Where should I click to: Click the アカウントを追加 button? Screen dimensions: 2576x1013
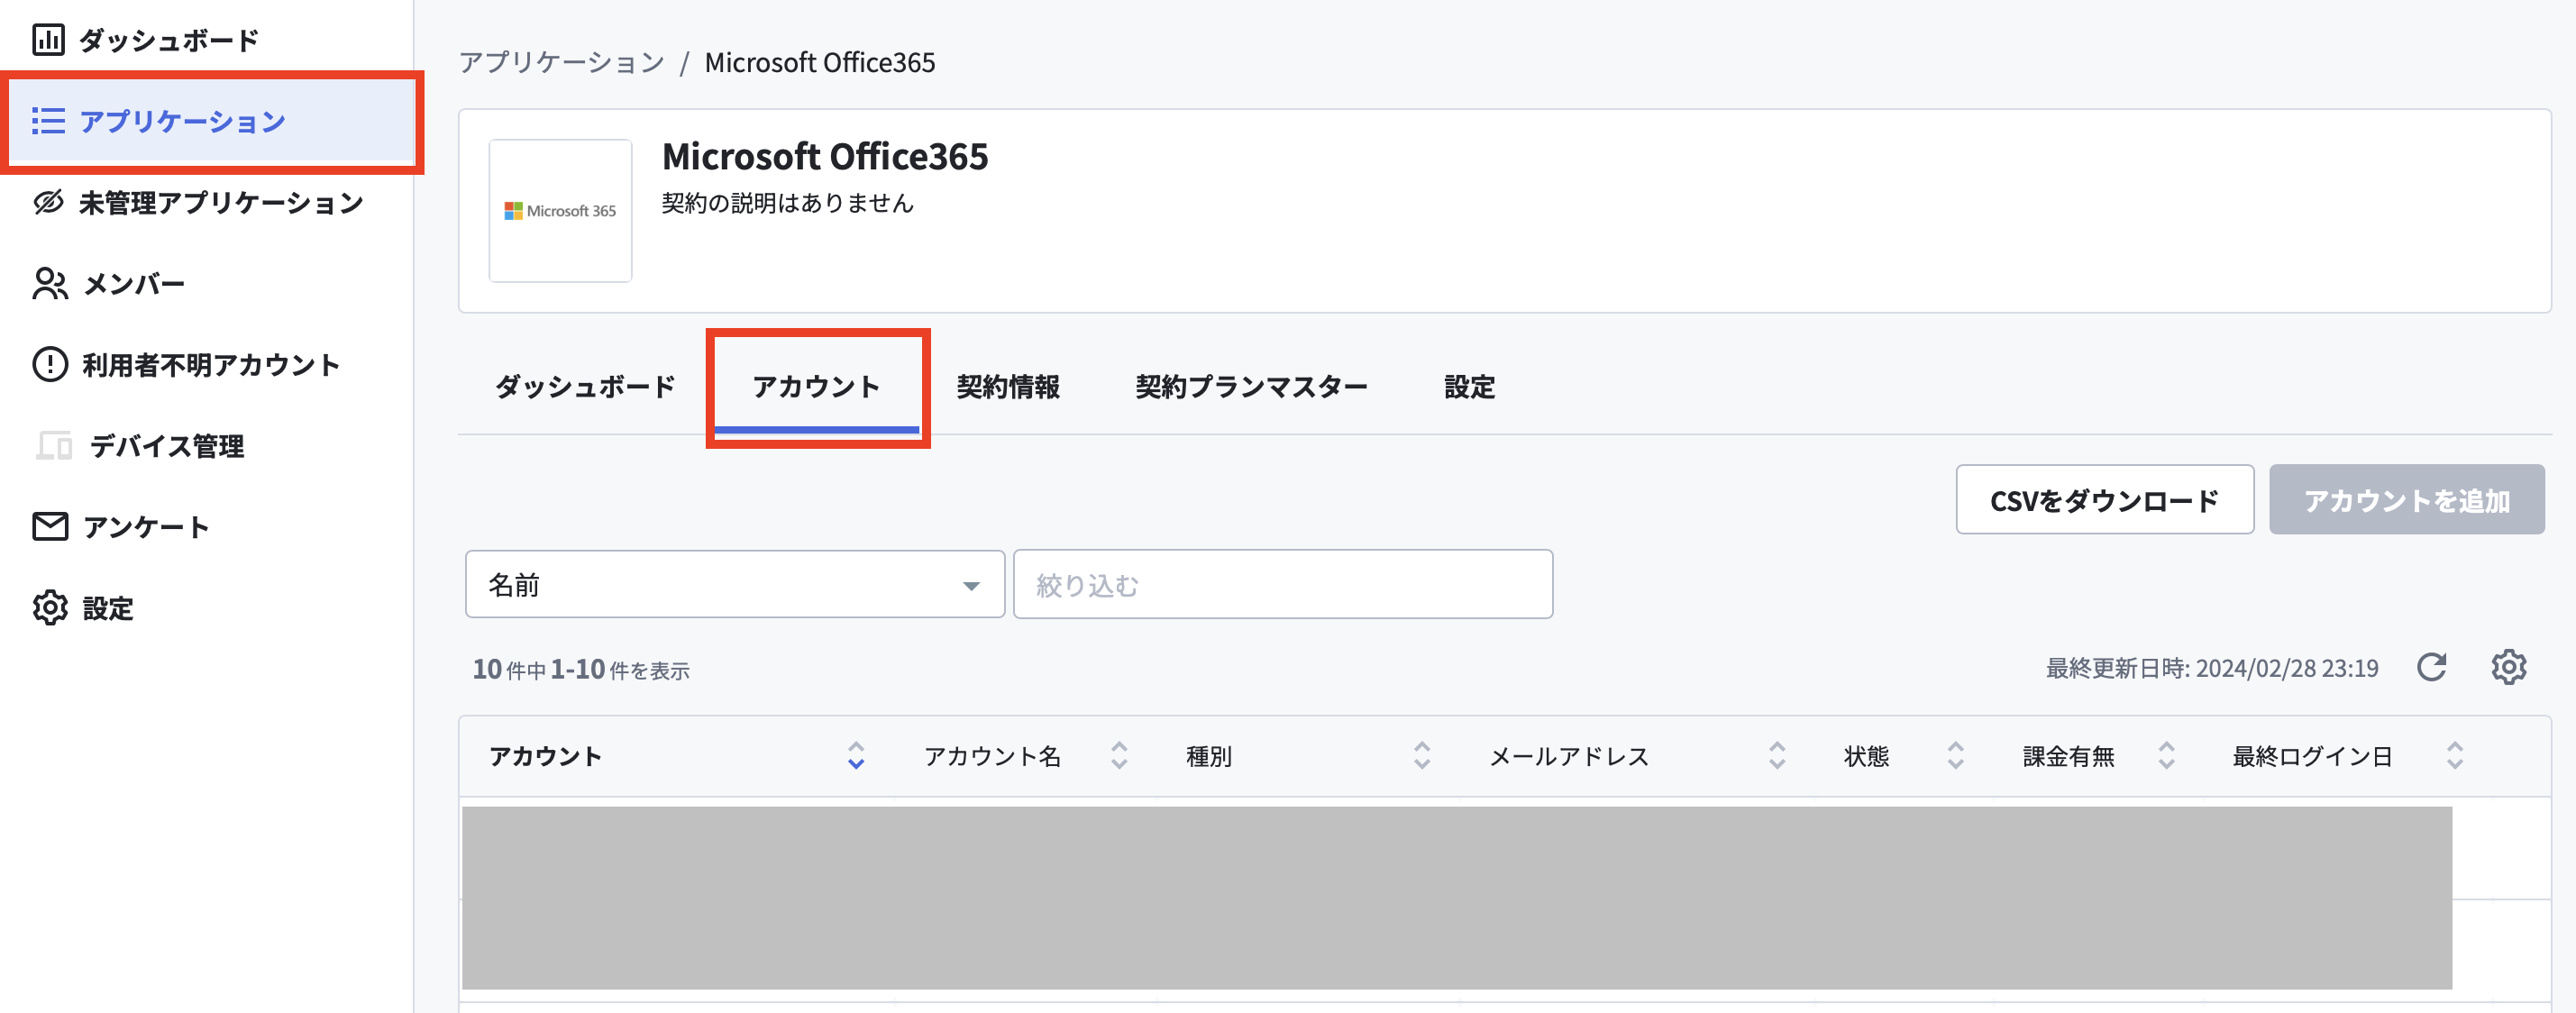(x=2406, y=500)
